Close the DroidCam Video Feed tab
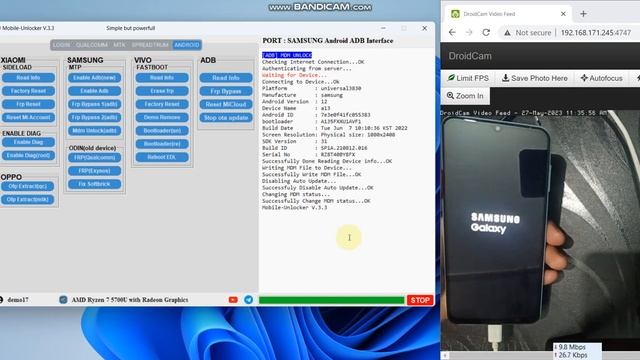Viewport: 640px width, 360px height. (563, 14)
